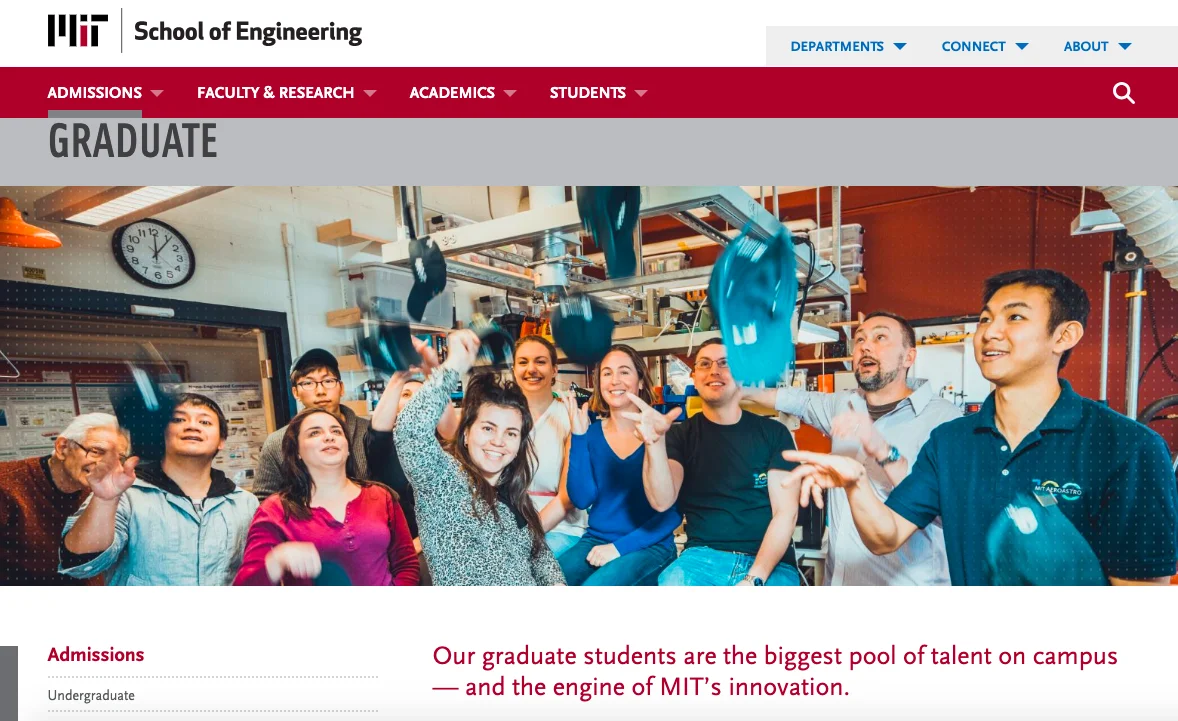Click the arrow next to Departments
The height and width of the screenshot is (721, 1178).
900,46
